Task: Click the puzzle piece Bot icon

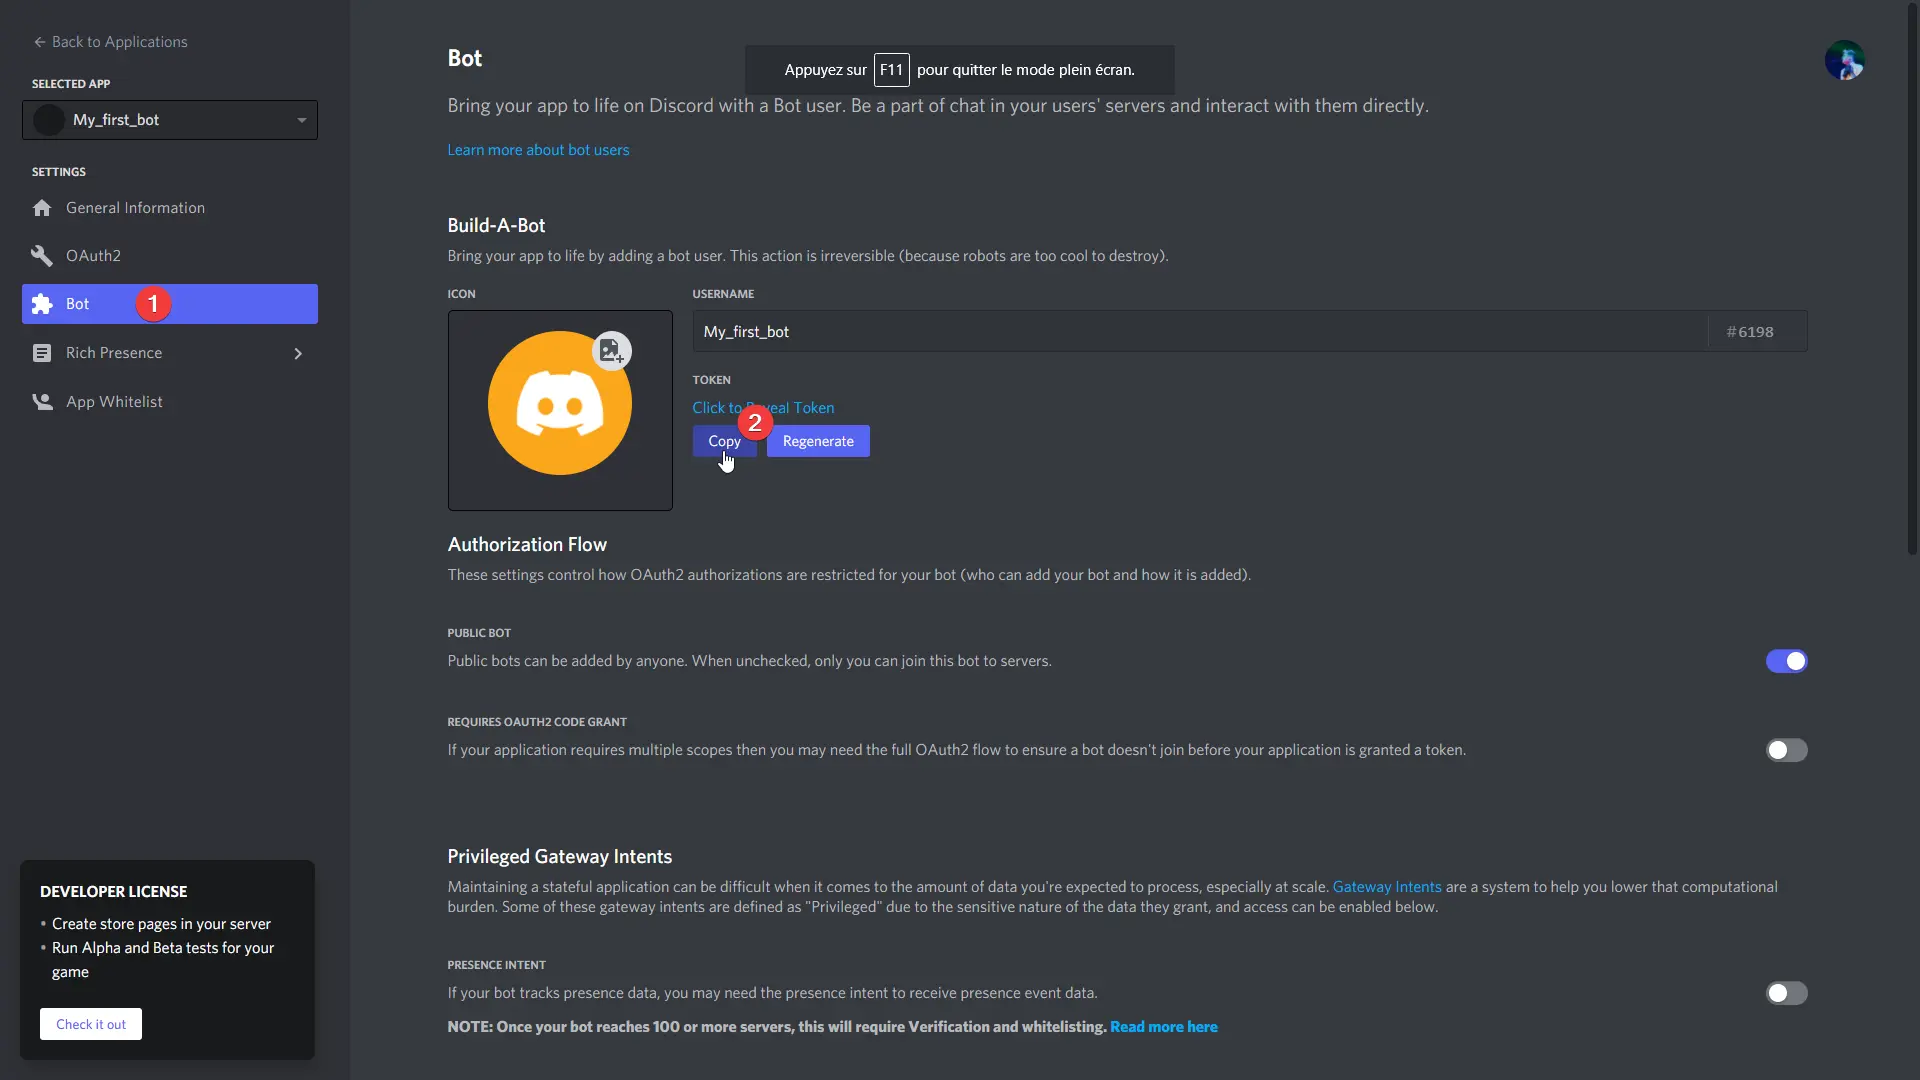Action: (x=42, y=304)
